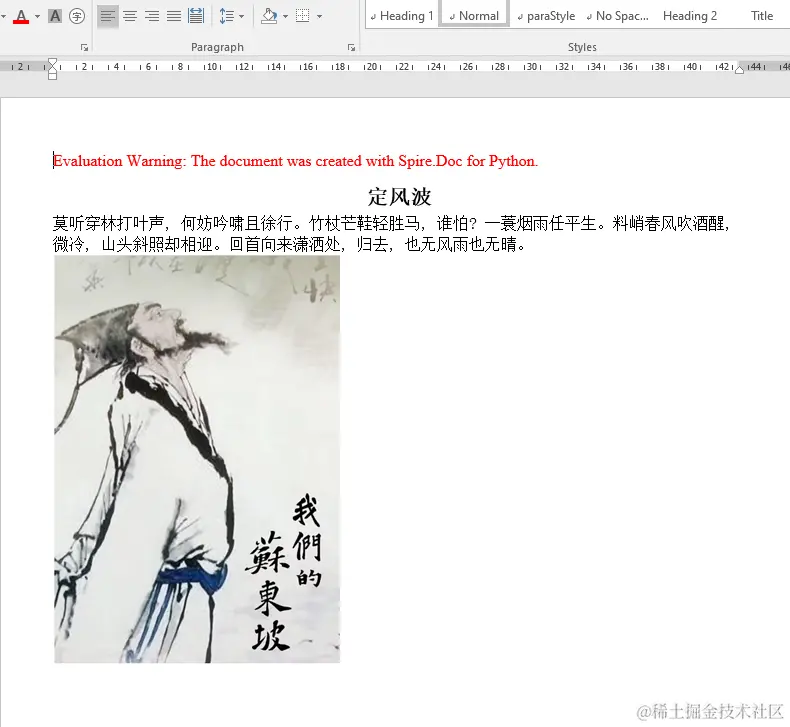This screenshot has width=790, height=727.
Task: Click the first line indent marker on ruler
Action: (x=52, y=61)
